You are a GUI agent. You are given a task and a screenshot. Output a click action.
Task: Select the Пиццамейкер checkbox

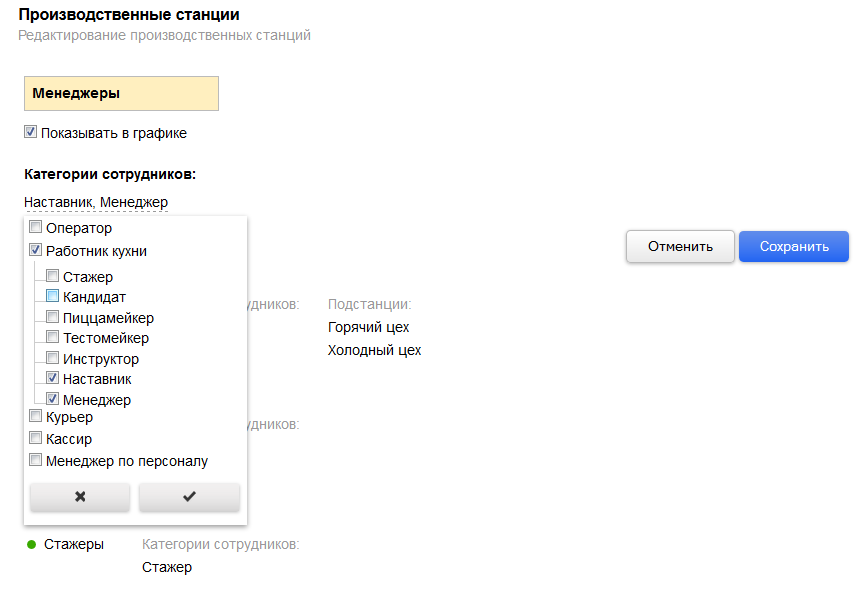pos(53,316)
